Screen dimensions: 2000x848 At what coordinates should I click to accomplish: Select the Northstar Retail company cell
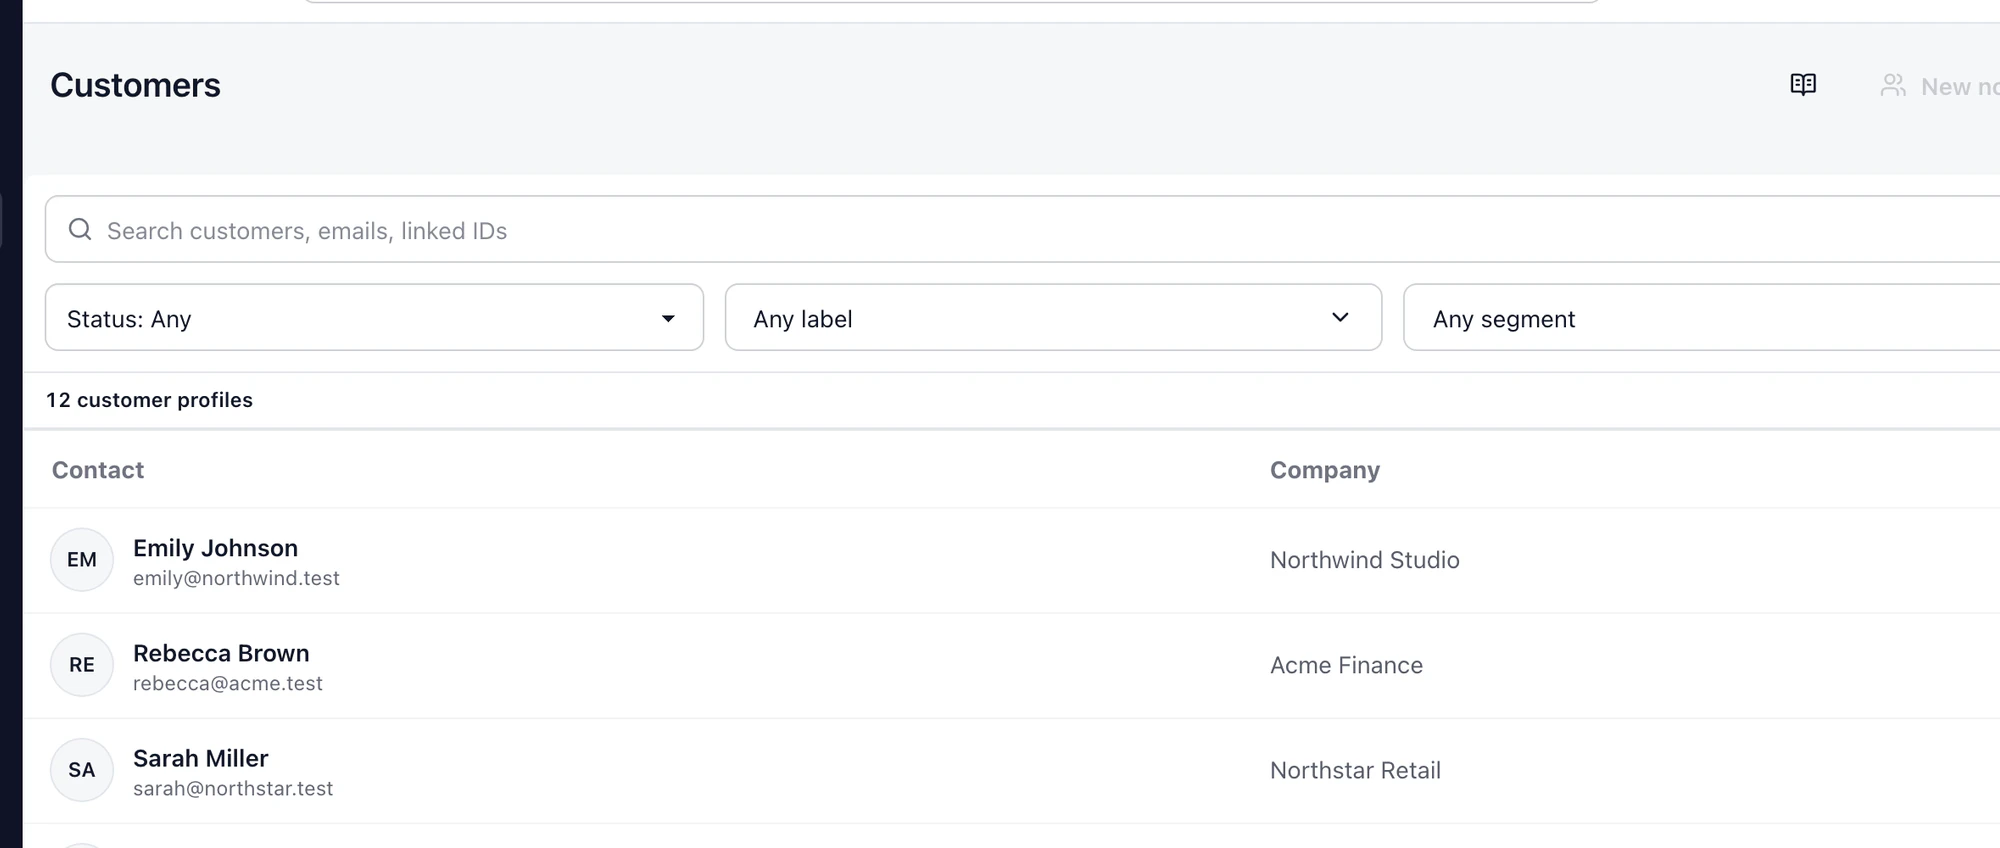[1355, 770]
